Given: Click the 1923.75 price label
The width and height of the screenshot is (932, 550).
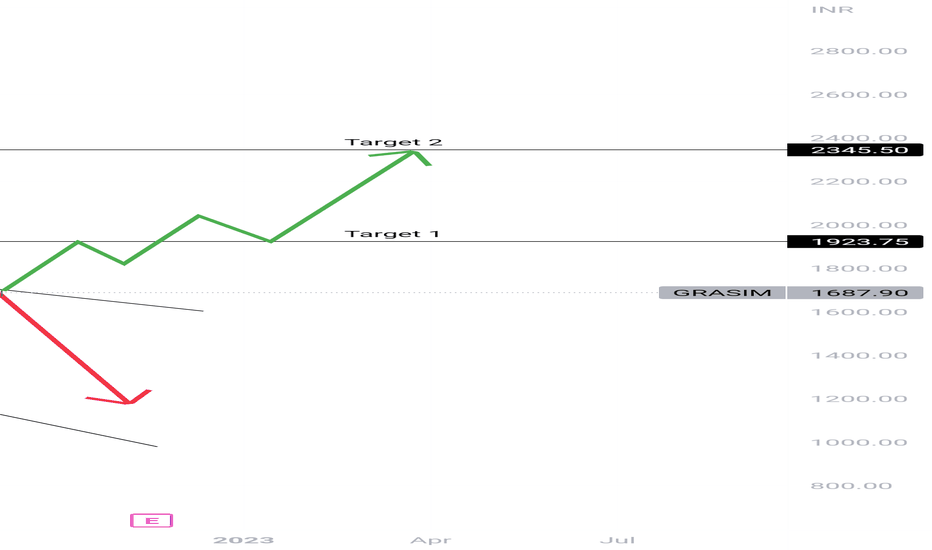Looking at the screenshot, I should click(x=855, y=241).
